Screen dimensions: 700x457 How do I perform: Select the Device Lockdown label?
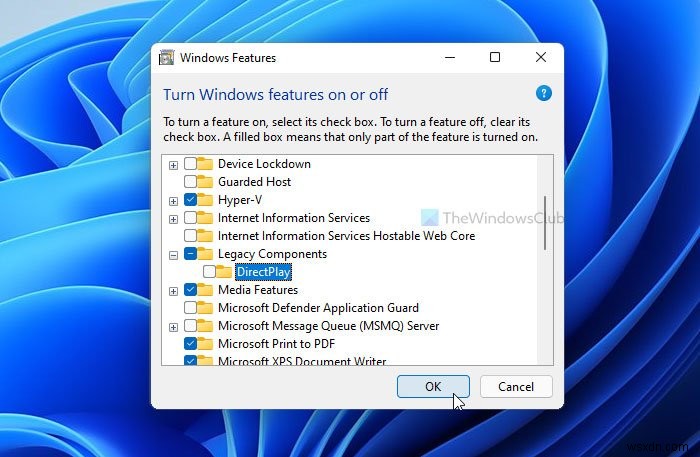click(x=264, y=164)
